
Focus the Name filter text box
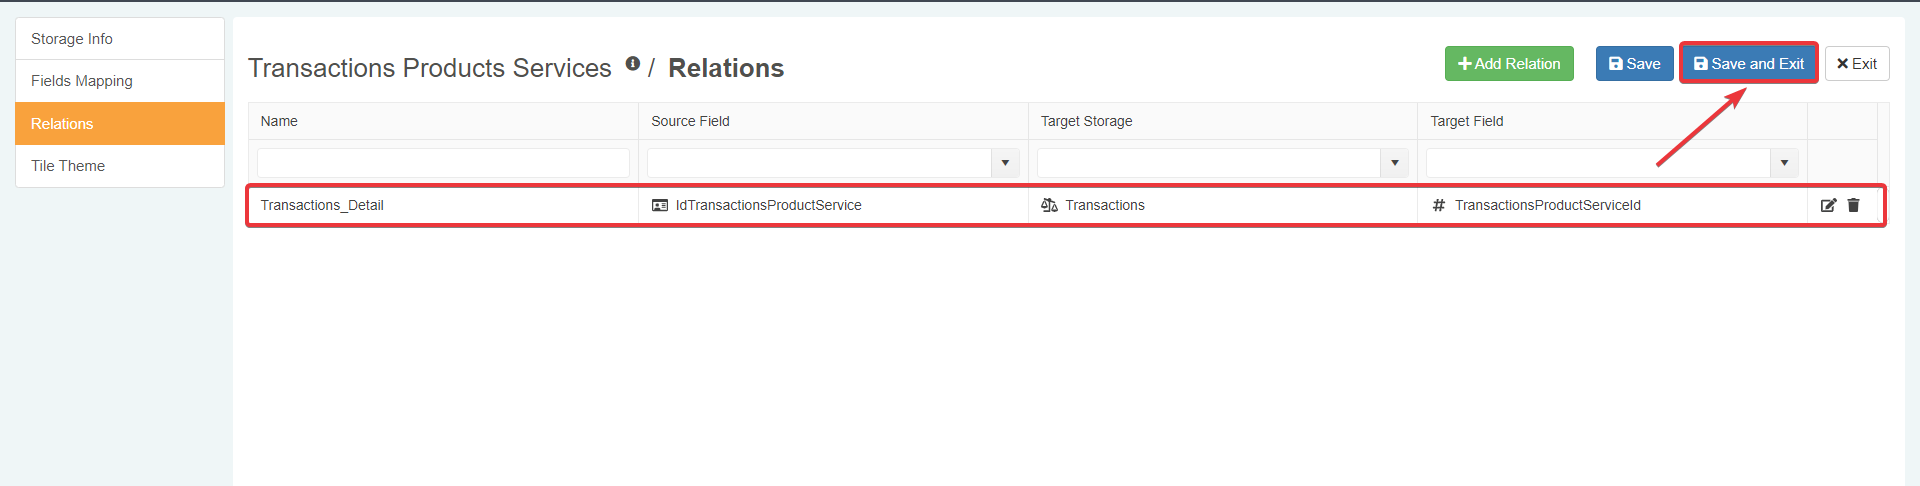click(443, 163)
